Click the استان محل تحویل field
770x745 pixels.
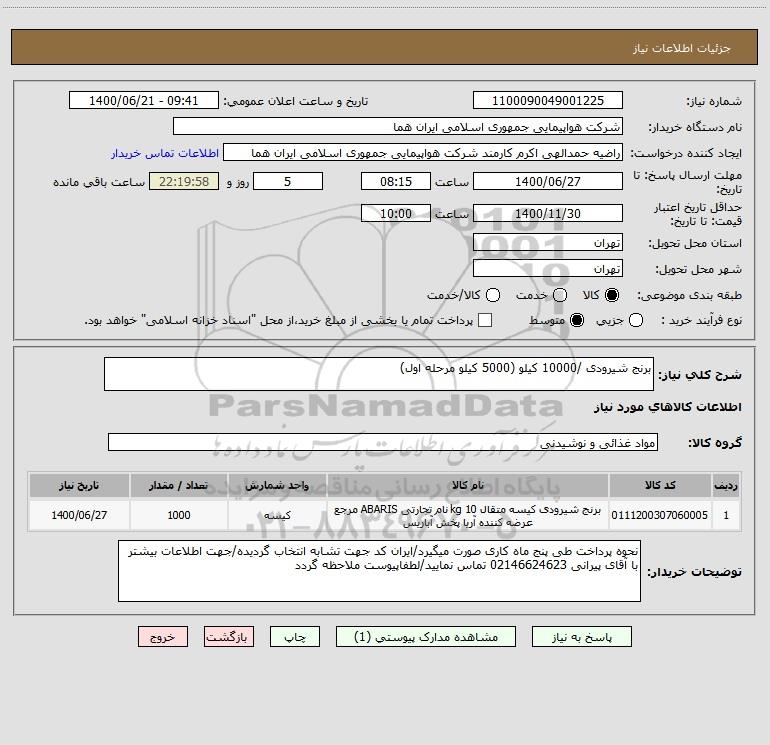coord(548,243)
